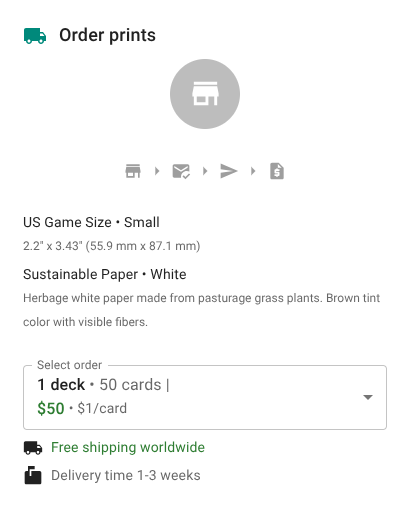Click chevron arrow after mail icon
The image size is (409, 508).
(205, 171)
